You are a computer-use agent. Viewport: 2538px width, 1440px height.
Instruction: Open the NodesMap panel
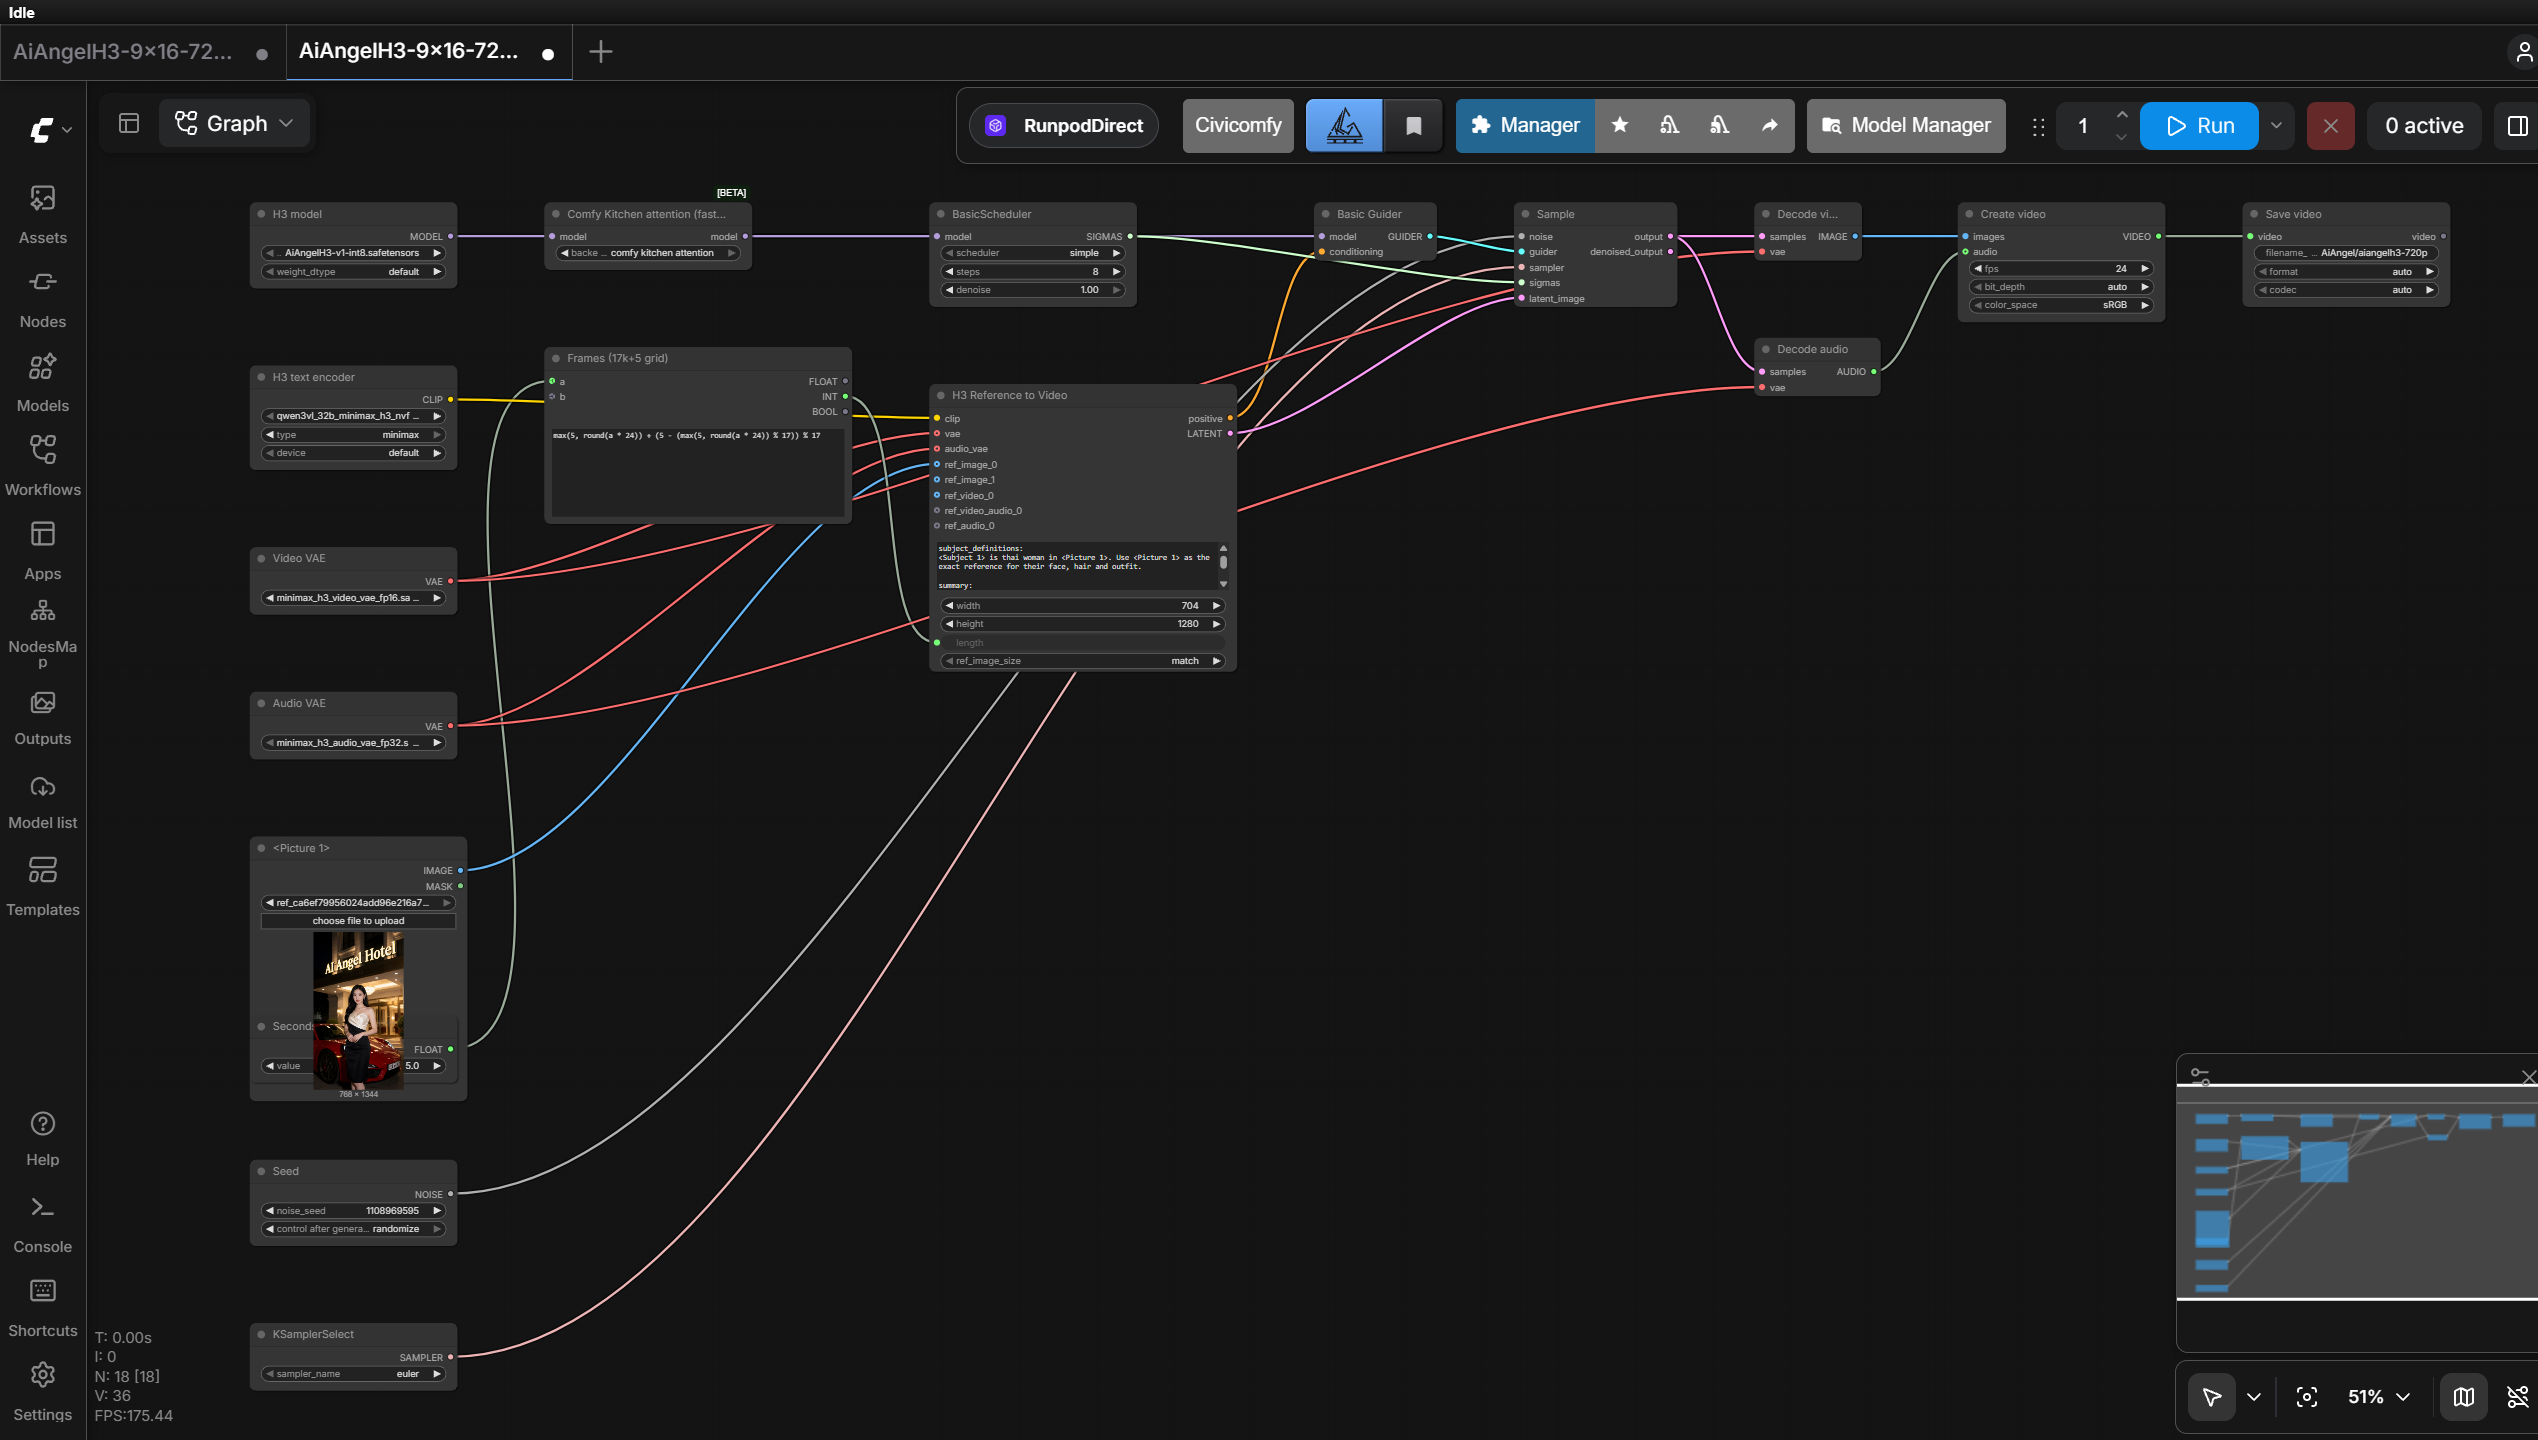point(42,632)
